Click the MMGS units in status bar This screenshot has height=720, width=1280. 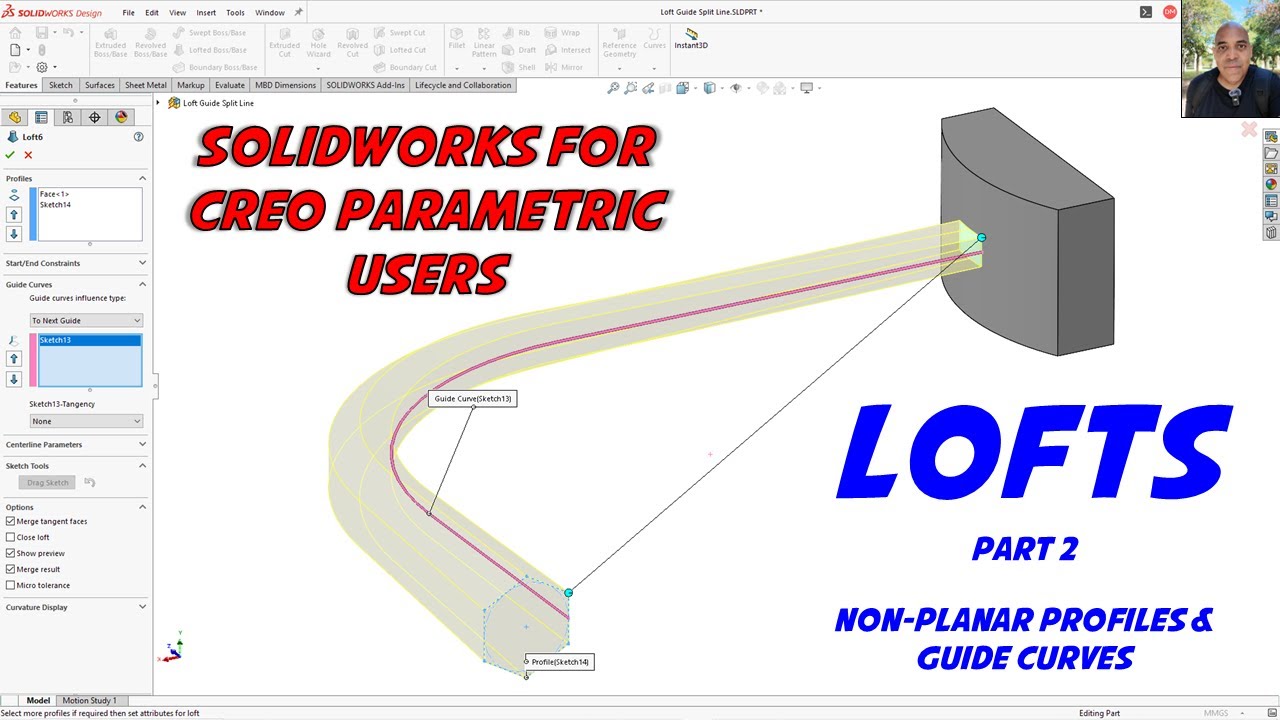coord(1216,713)
